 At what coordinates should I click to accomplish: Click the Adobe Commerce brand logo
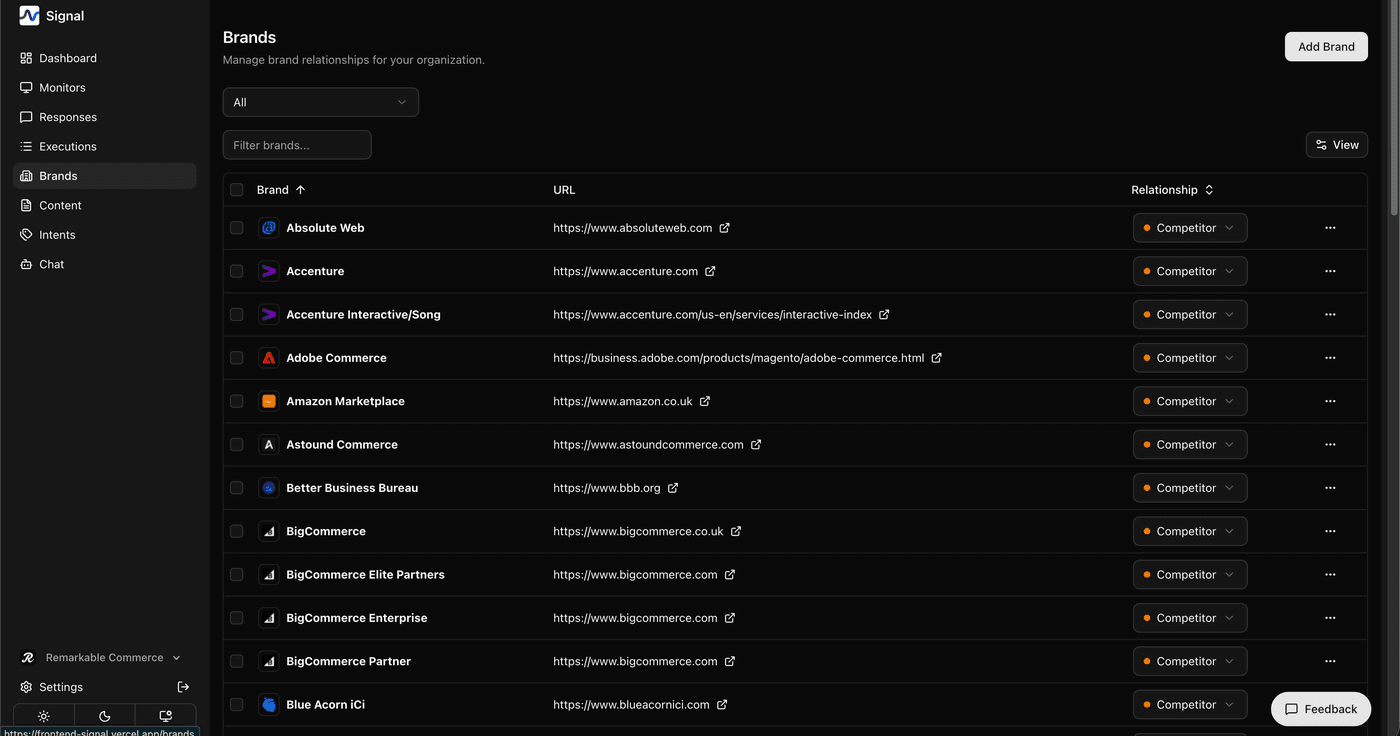pos(268,358)
